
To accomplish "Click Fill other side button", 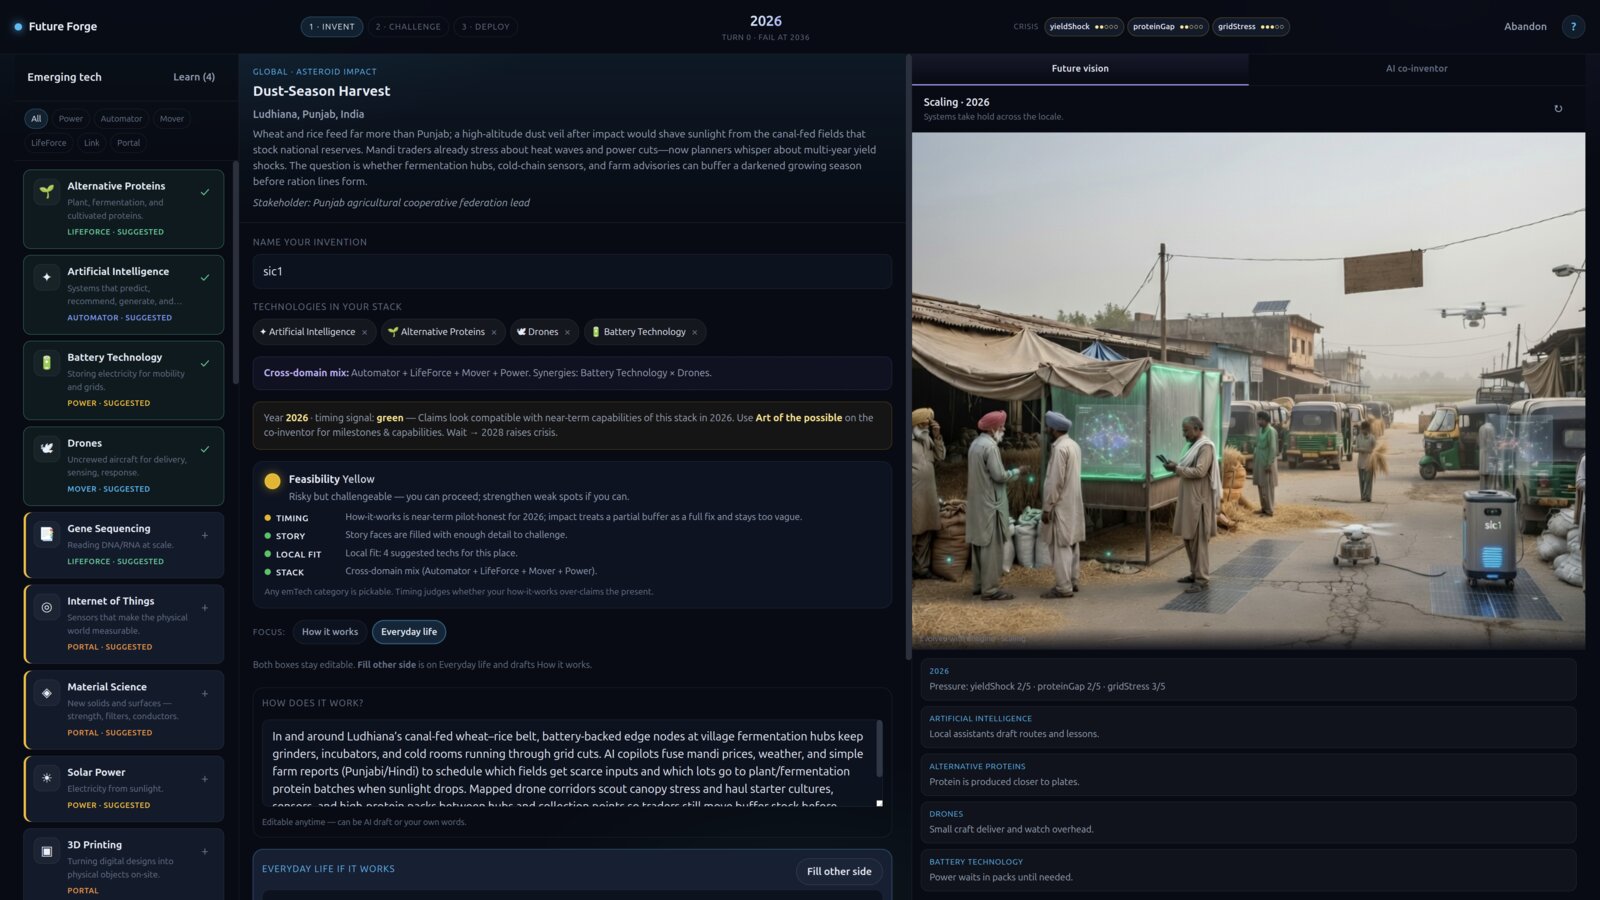I will [x=839, y=872].
